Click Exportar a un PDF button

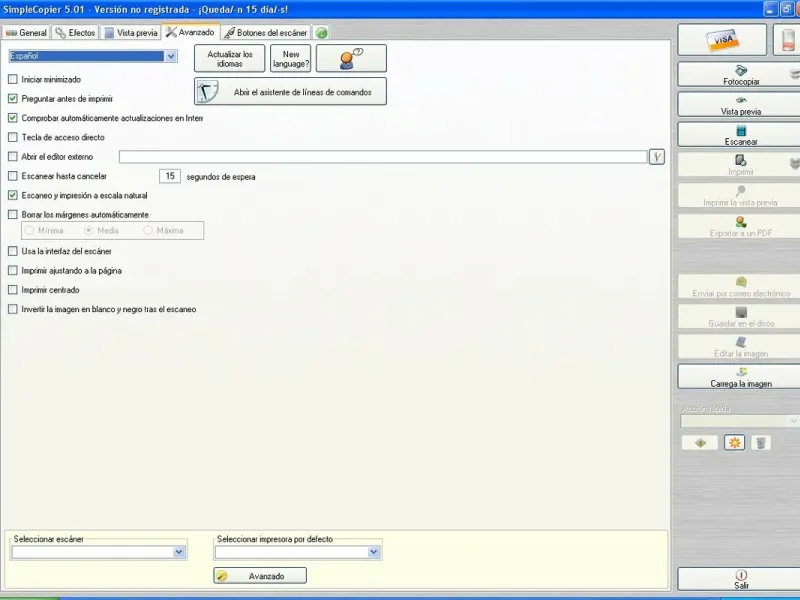coord(741,226)
